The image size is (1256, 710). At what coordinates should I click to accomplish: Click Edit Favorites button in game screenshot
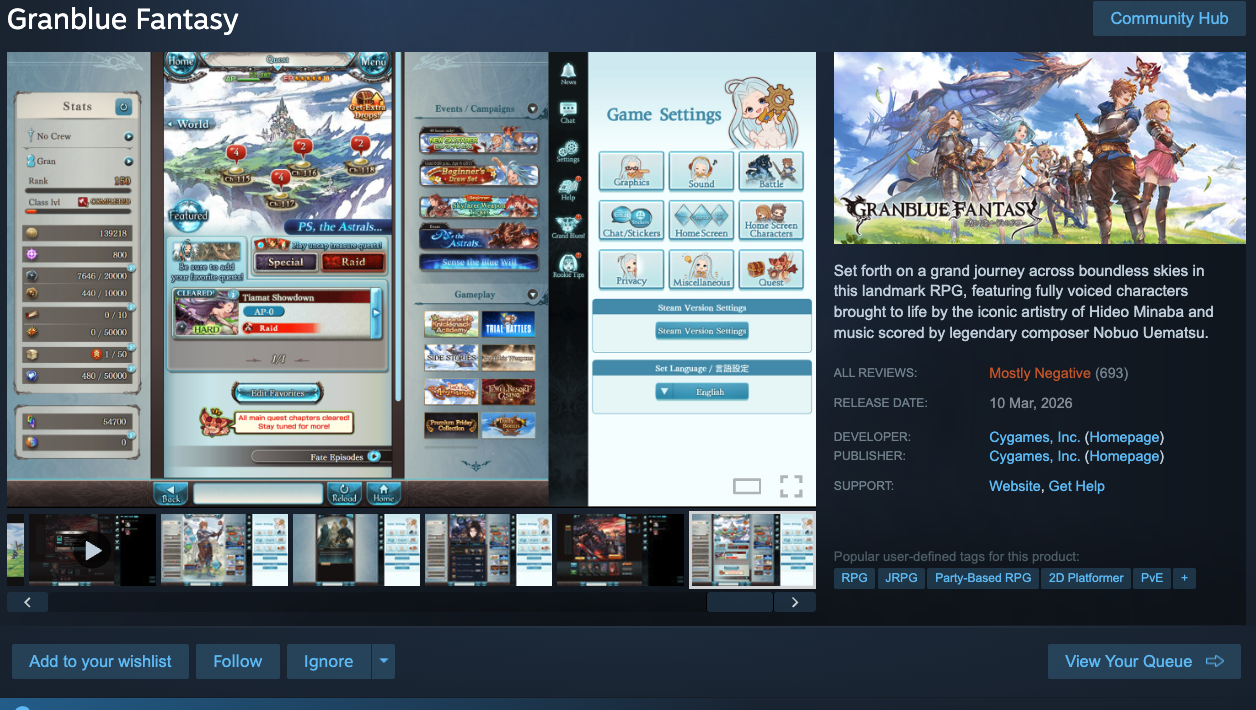pyautogui.click(x=278, y=392)
